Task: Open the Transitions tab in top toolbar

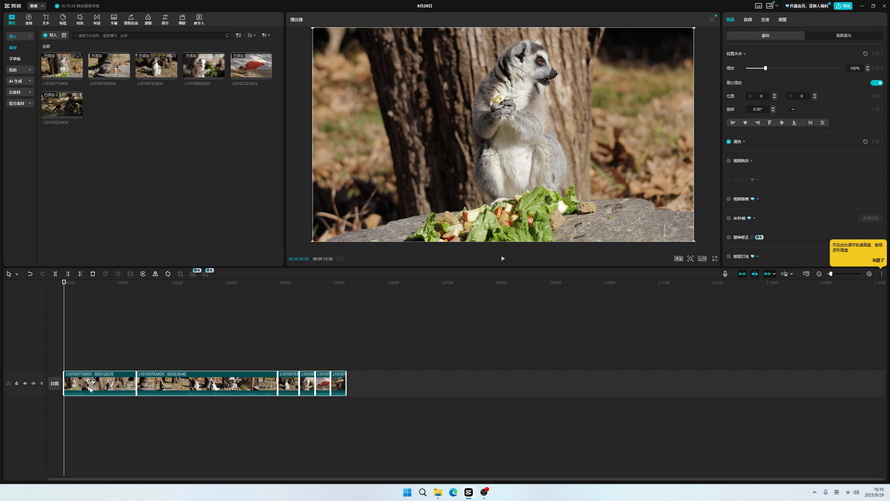Action: tap(97, 19)
